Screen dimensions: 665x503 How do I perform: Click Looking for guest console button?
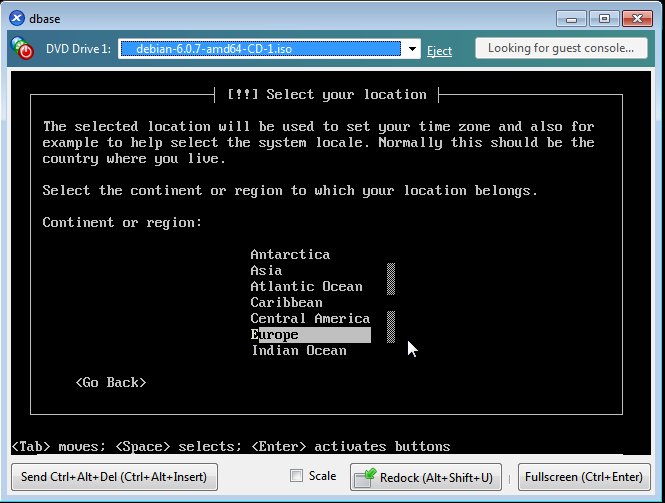pos(561,48)
